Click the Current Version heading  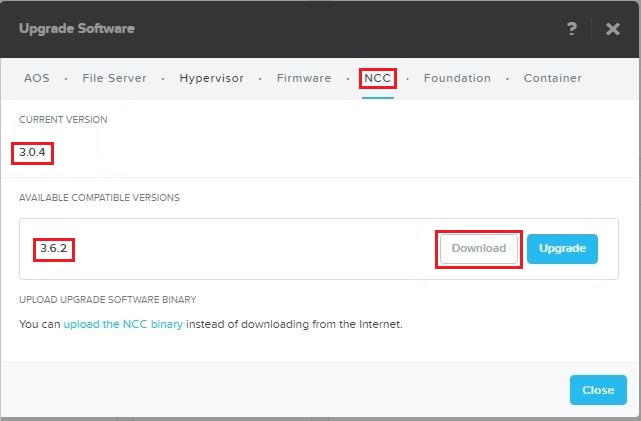point(63,120)
